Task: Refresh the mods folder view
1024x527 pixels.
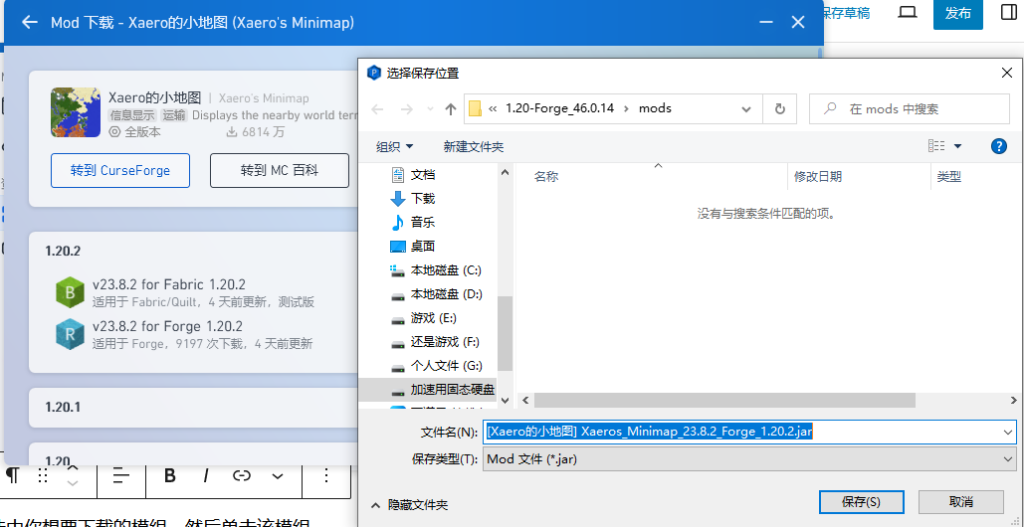Action: [779, 108]
